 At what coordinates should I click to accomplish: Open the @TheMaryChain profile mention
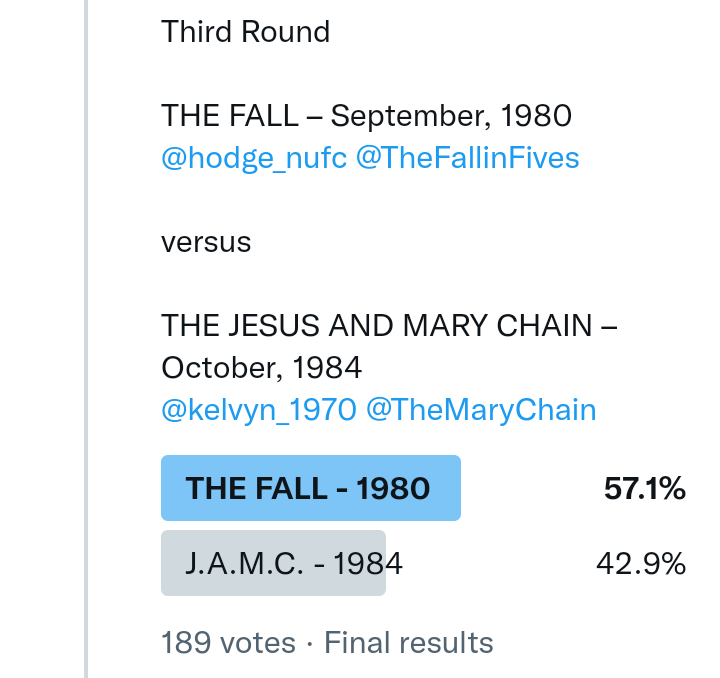click(481, 409)
